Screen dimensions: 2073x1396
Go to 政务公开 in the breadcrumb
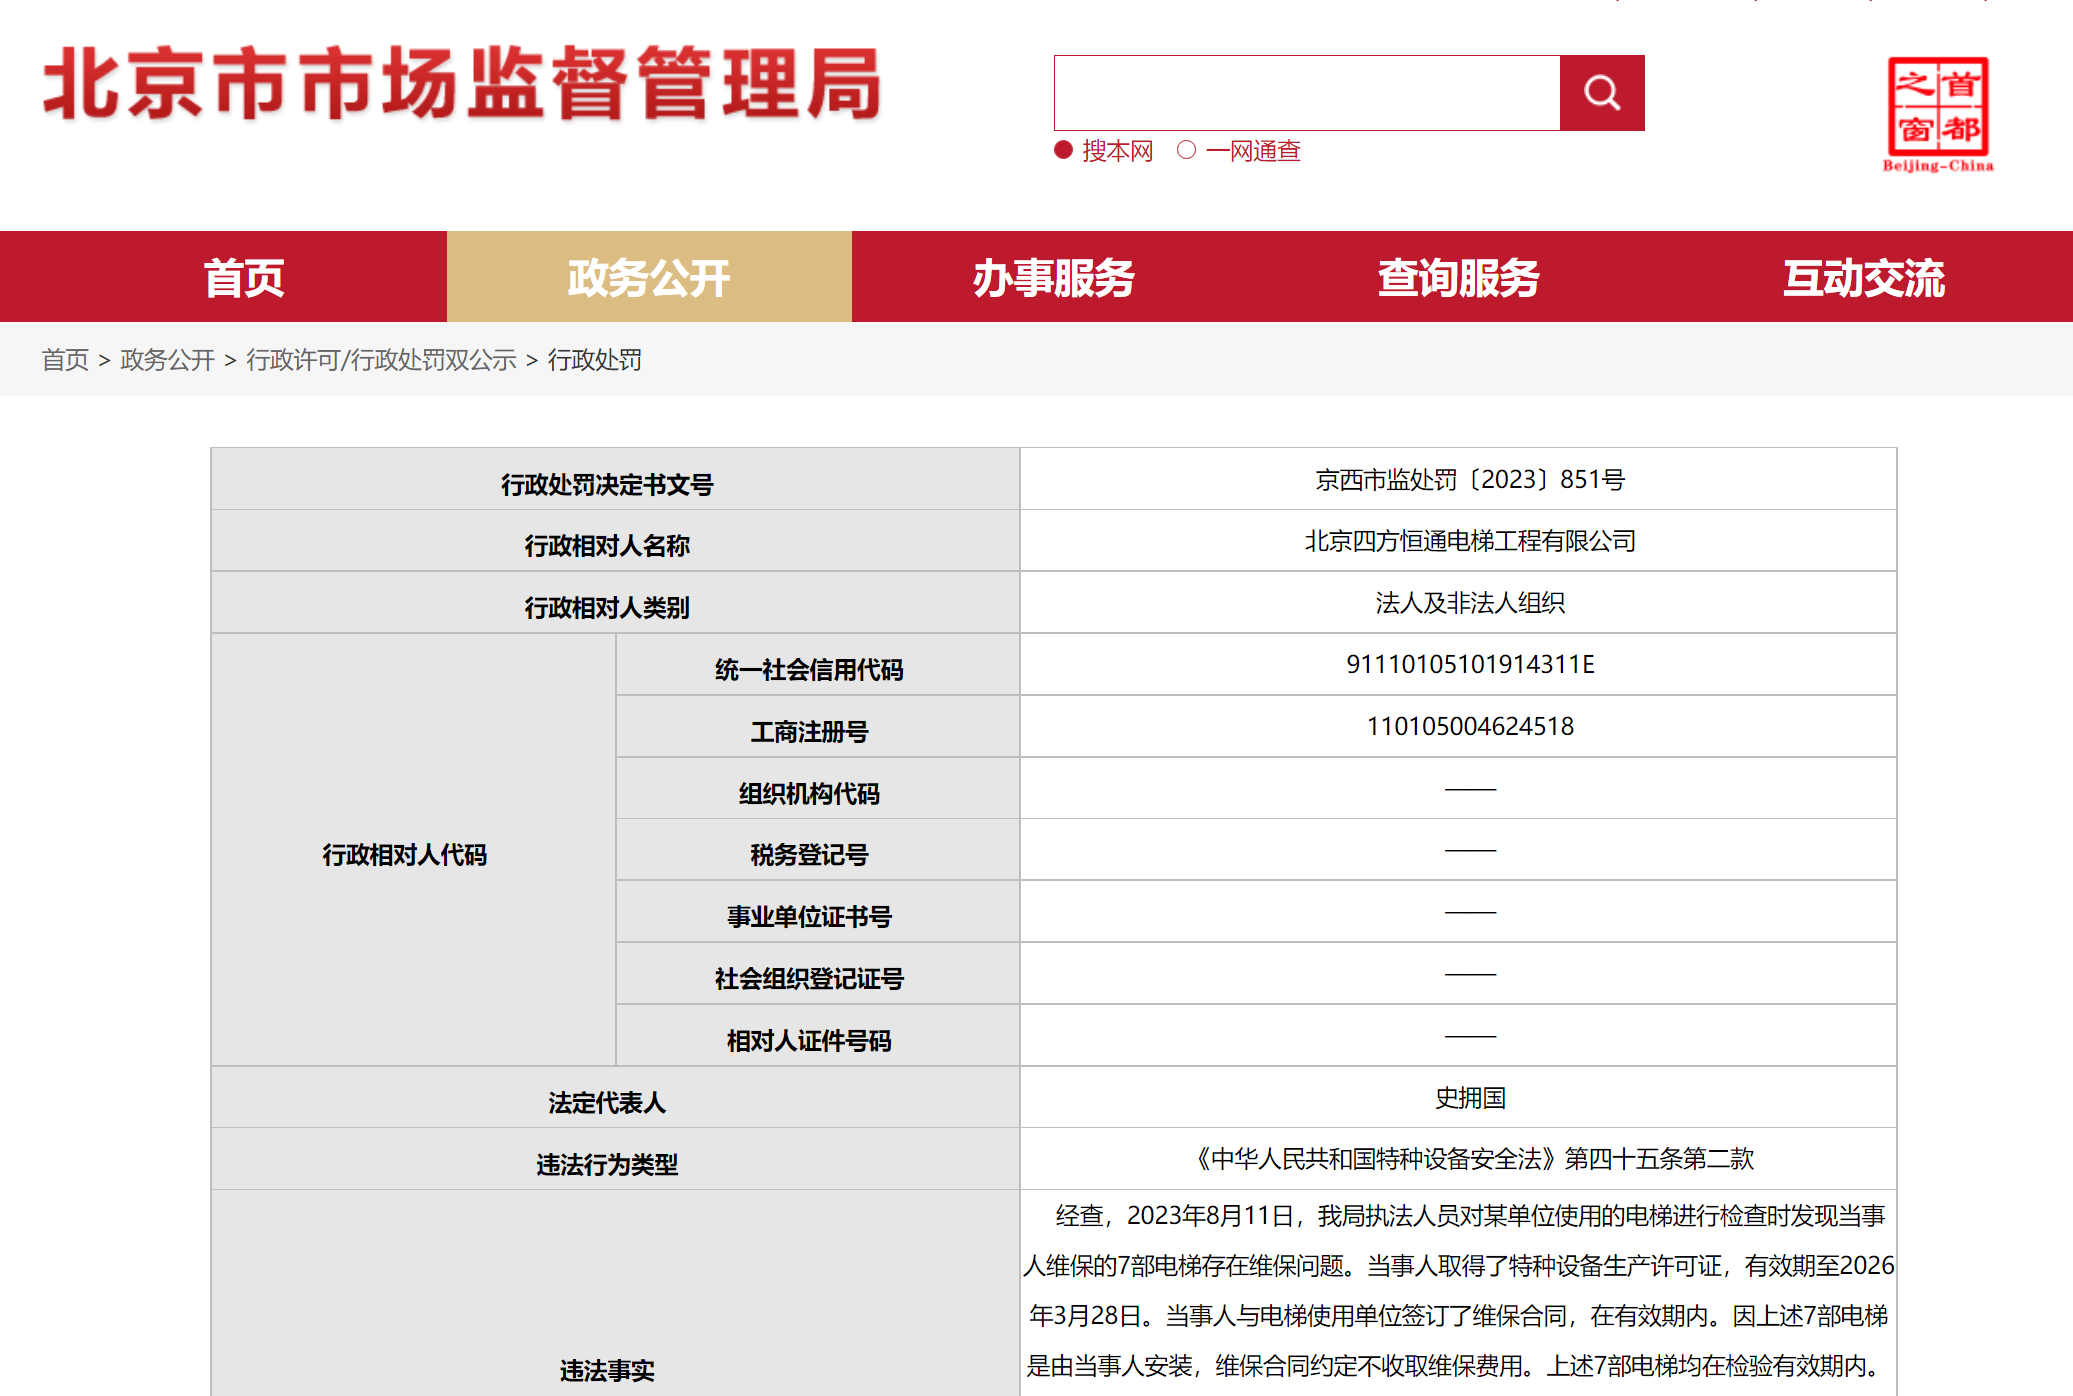click(x=167, y=360)
